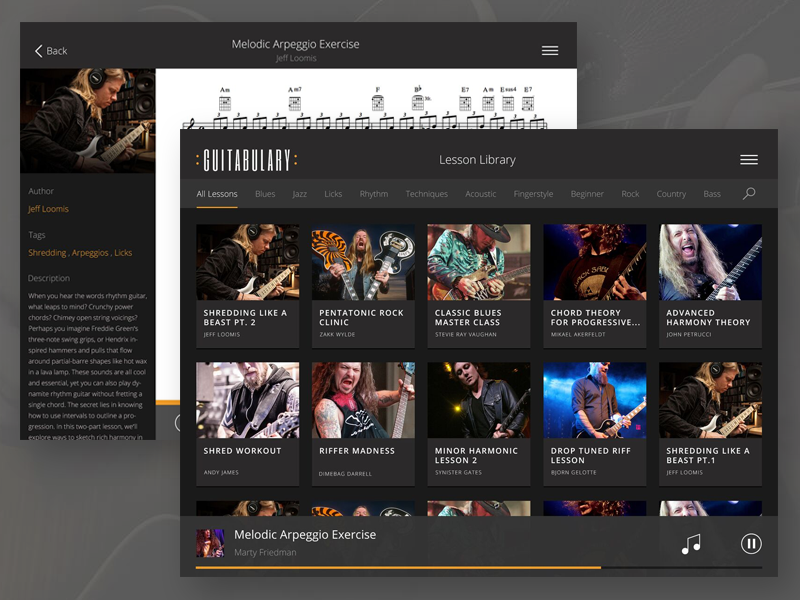Open Advanced Harmony Theory lesson thumbnail
Image resolution: width=800 pixels, height=600 pixels.
pyautogui.click(x=710, y=262)
